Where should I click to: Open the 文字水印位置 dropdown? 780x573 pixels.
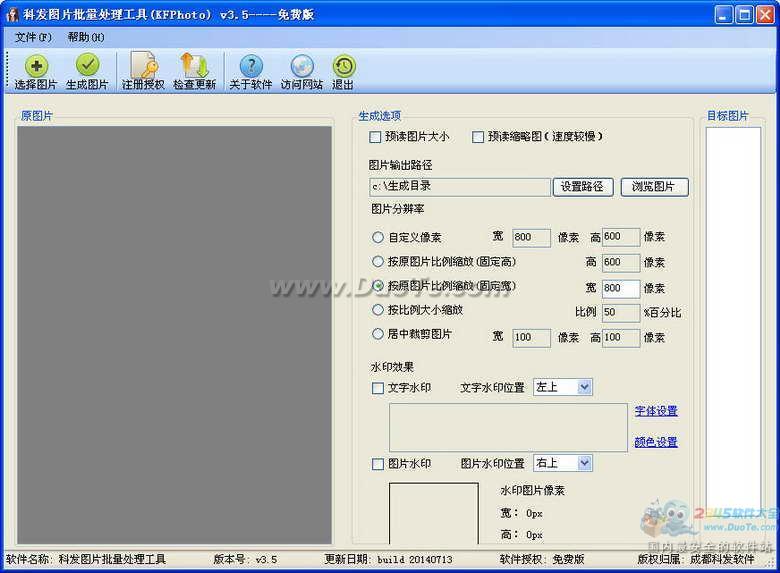click(x=563, y=387)
